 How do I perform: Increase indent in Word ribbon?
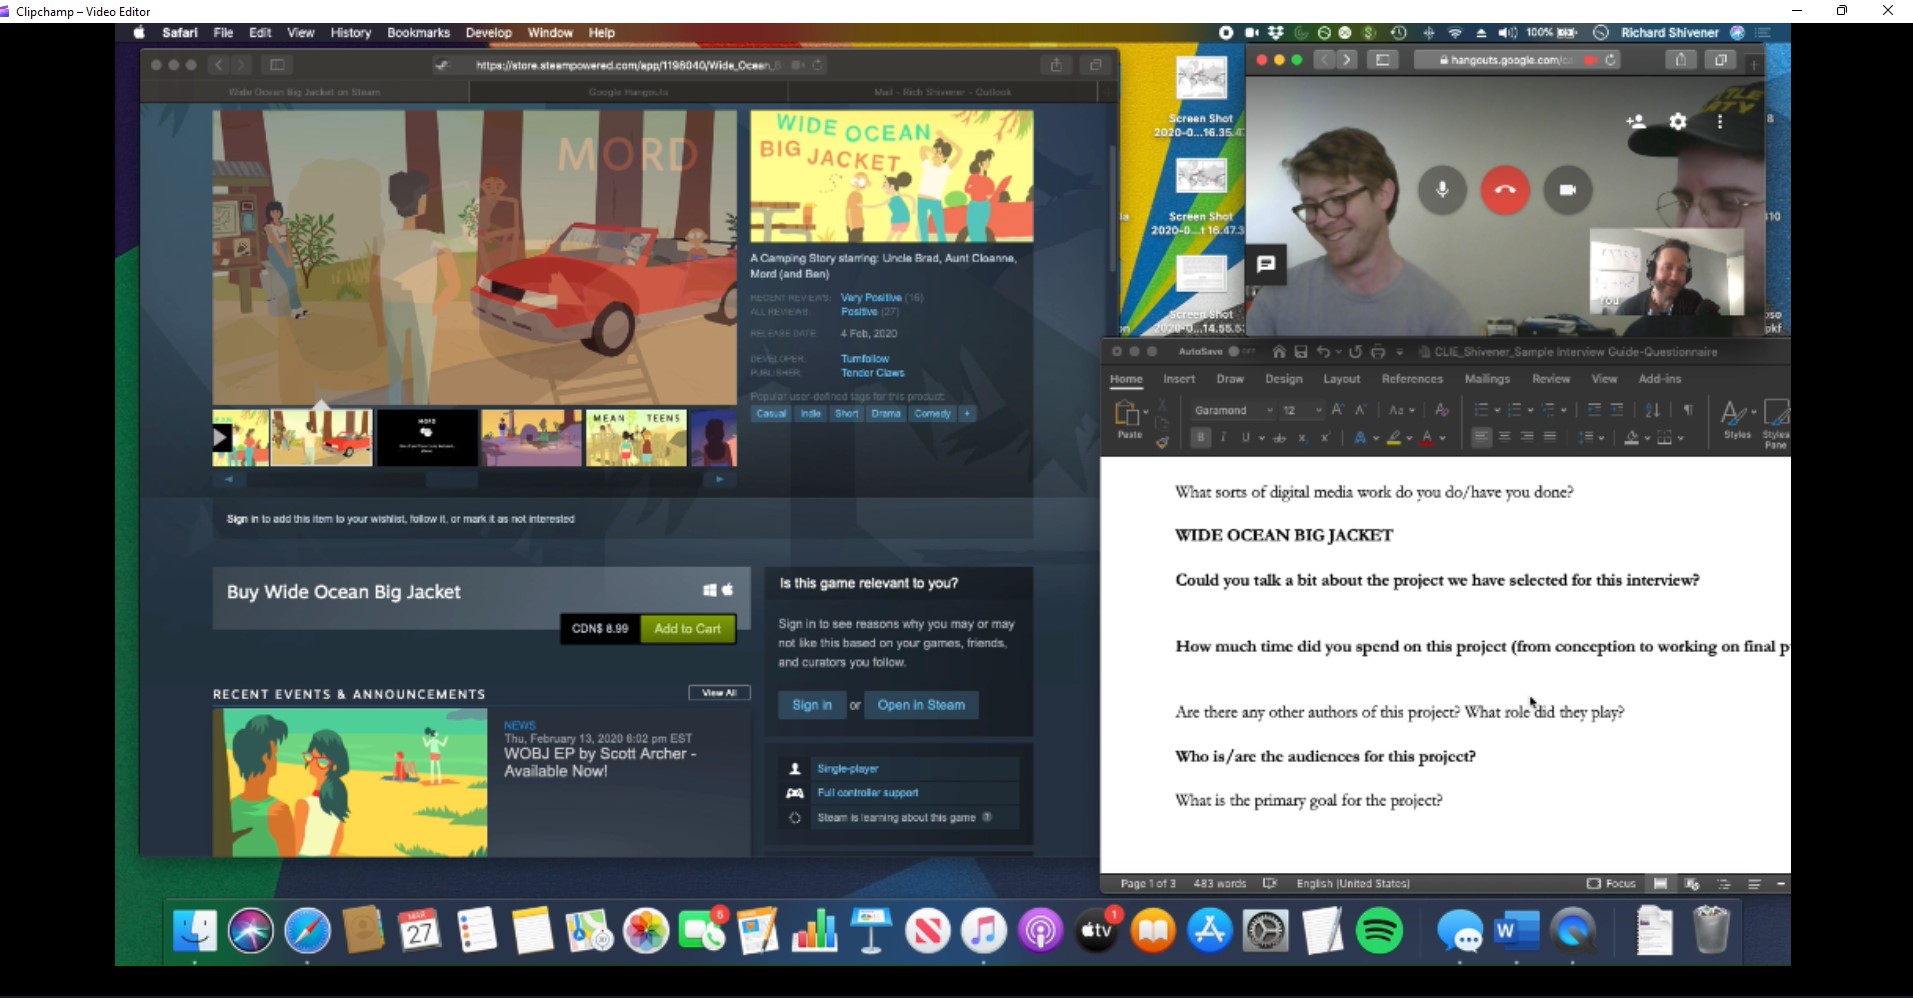(1617, 410)
